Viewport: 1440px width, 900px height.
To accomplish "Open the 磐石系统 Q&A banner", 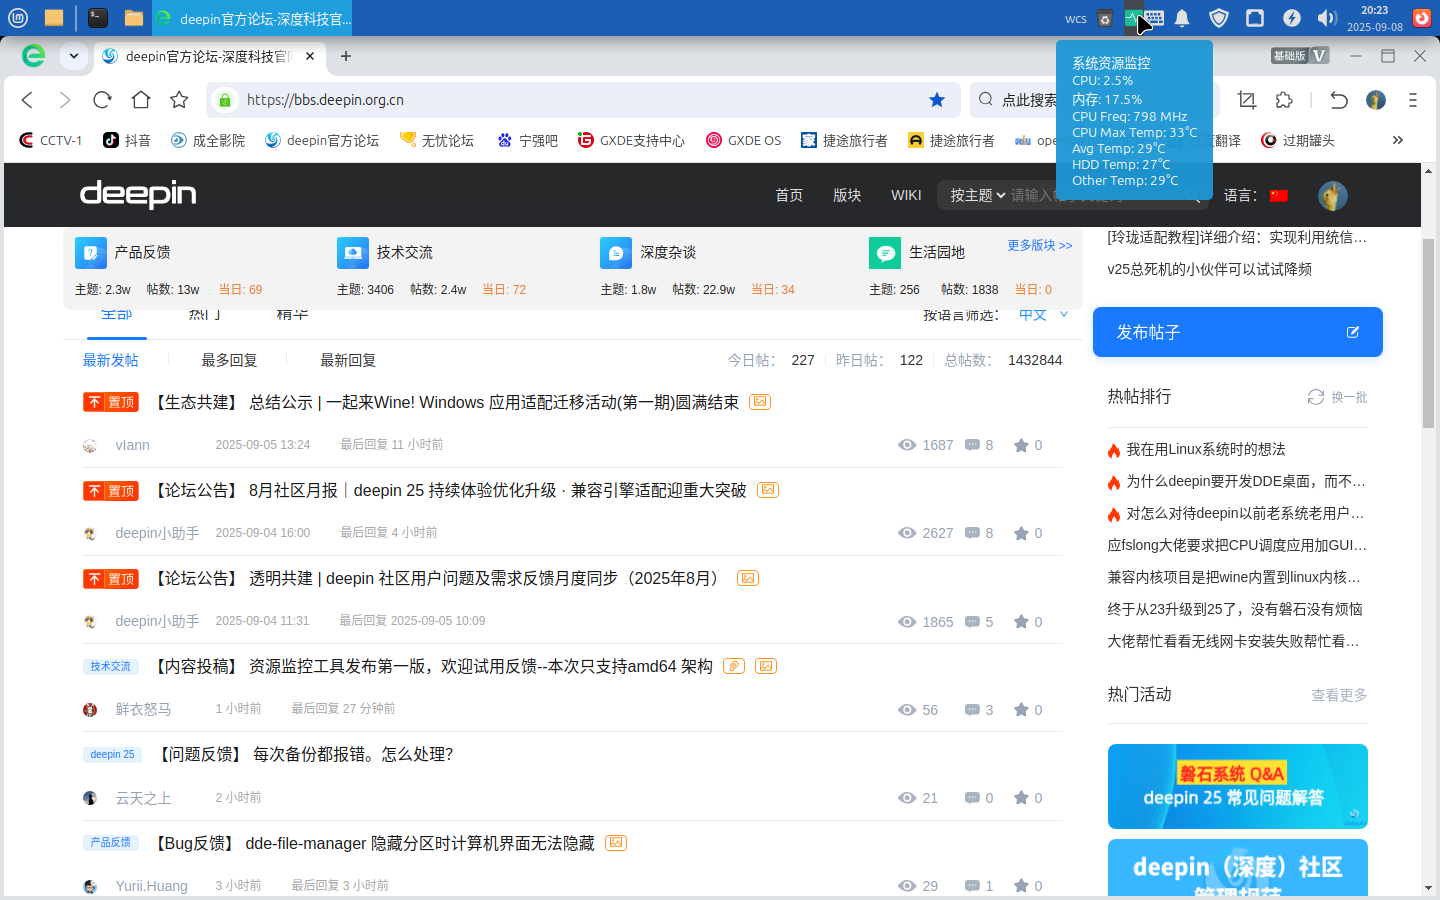I will 1238,786.
